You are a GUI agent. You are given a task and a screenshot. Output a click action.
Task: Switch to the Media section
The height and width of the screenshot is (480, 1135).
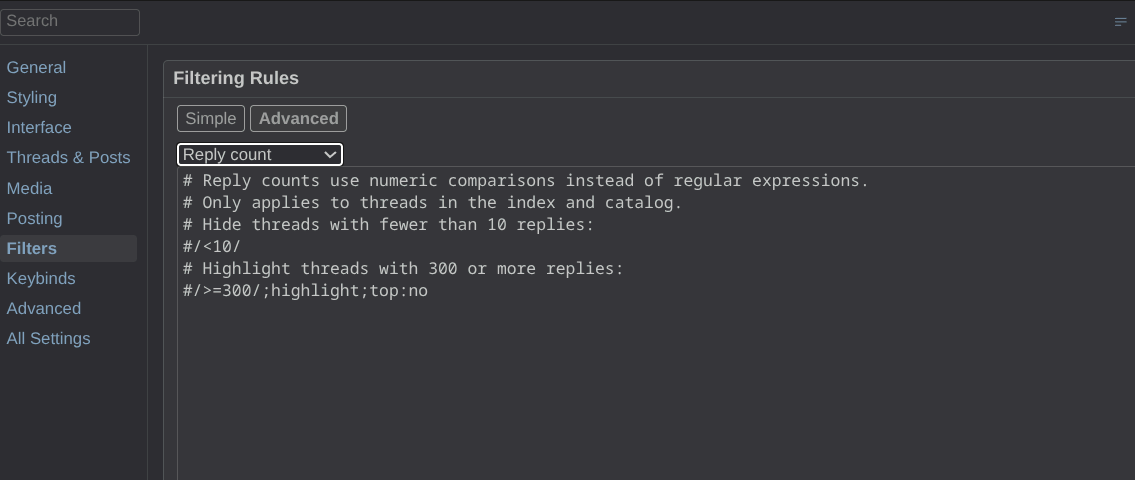29,188
